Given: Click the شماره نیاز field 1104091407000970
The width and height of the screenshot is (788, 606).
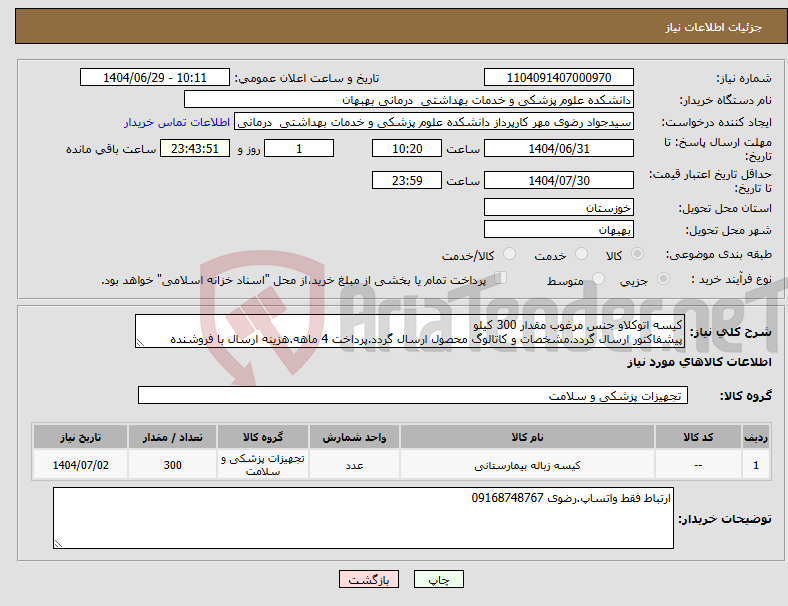Looking at the screenshot, I should point(558,77).
